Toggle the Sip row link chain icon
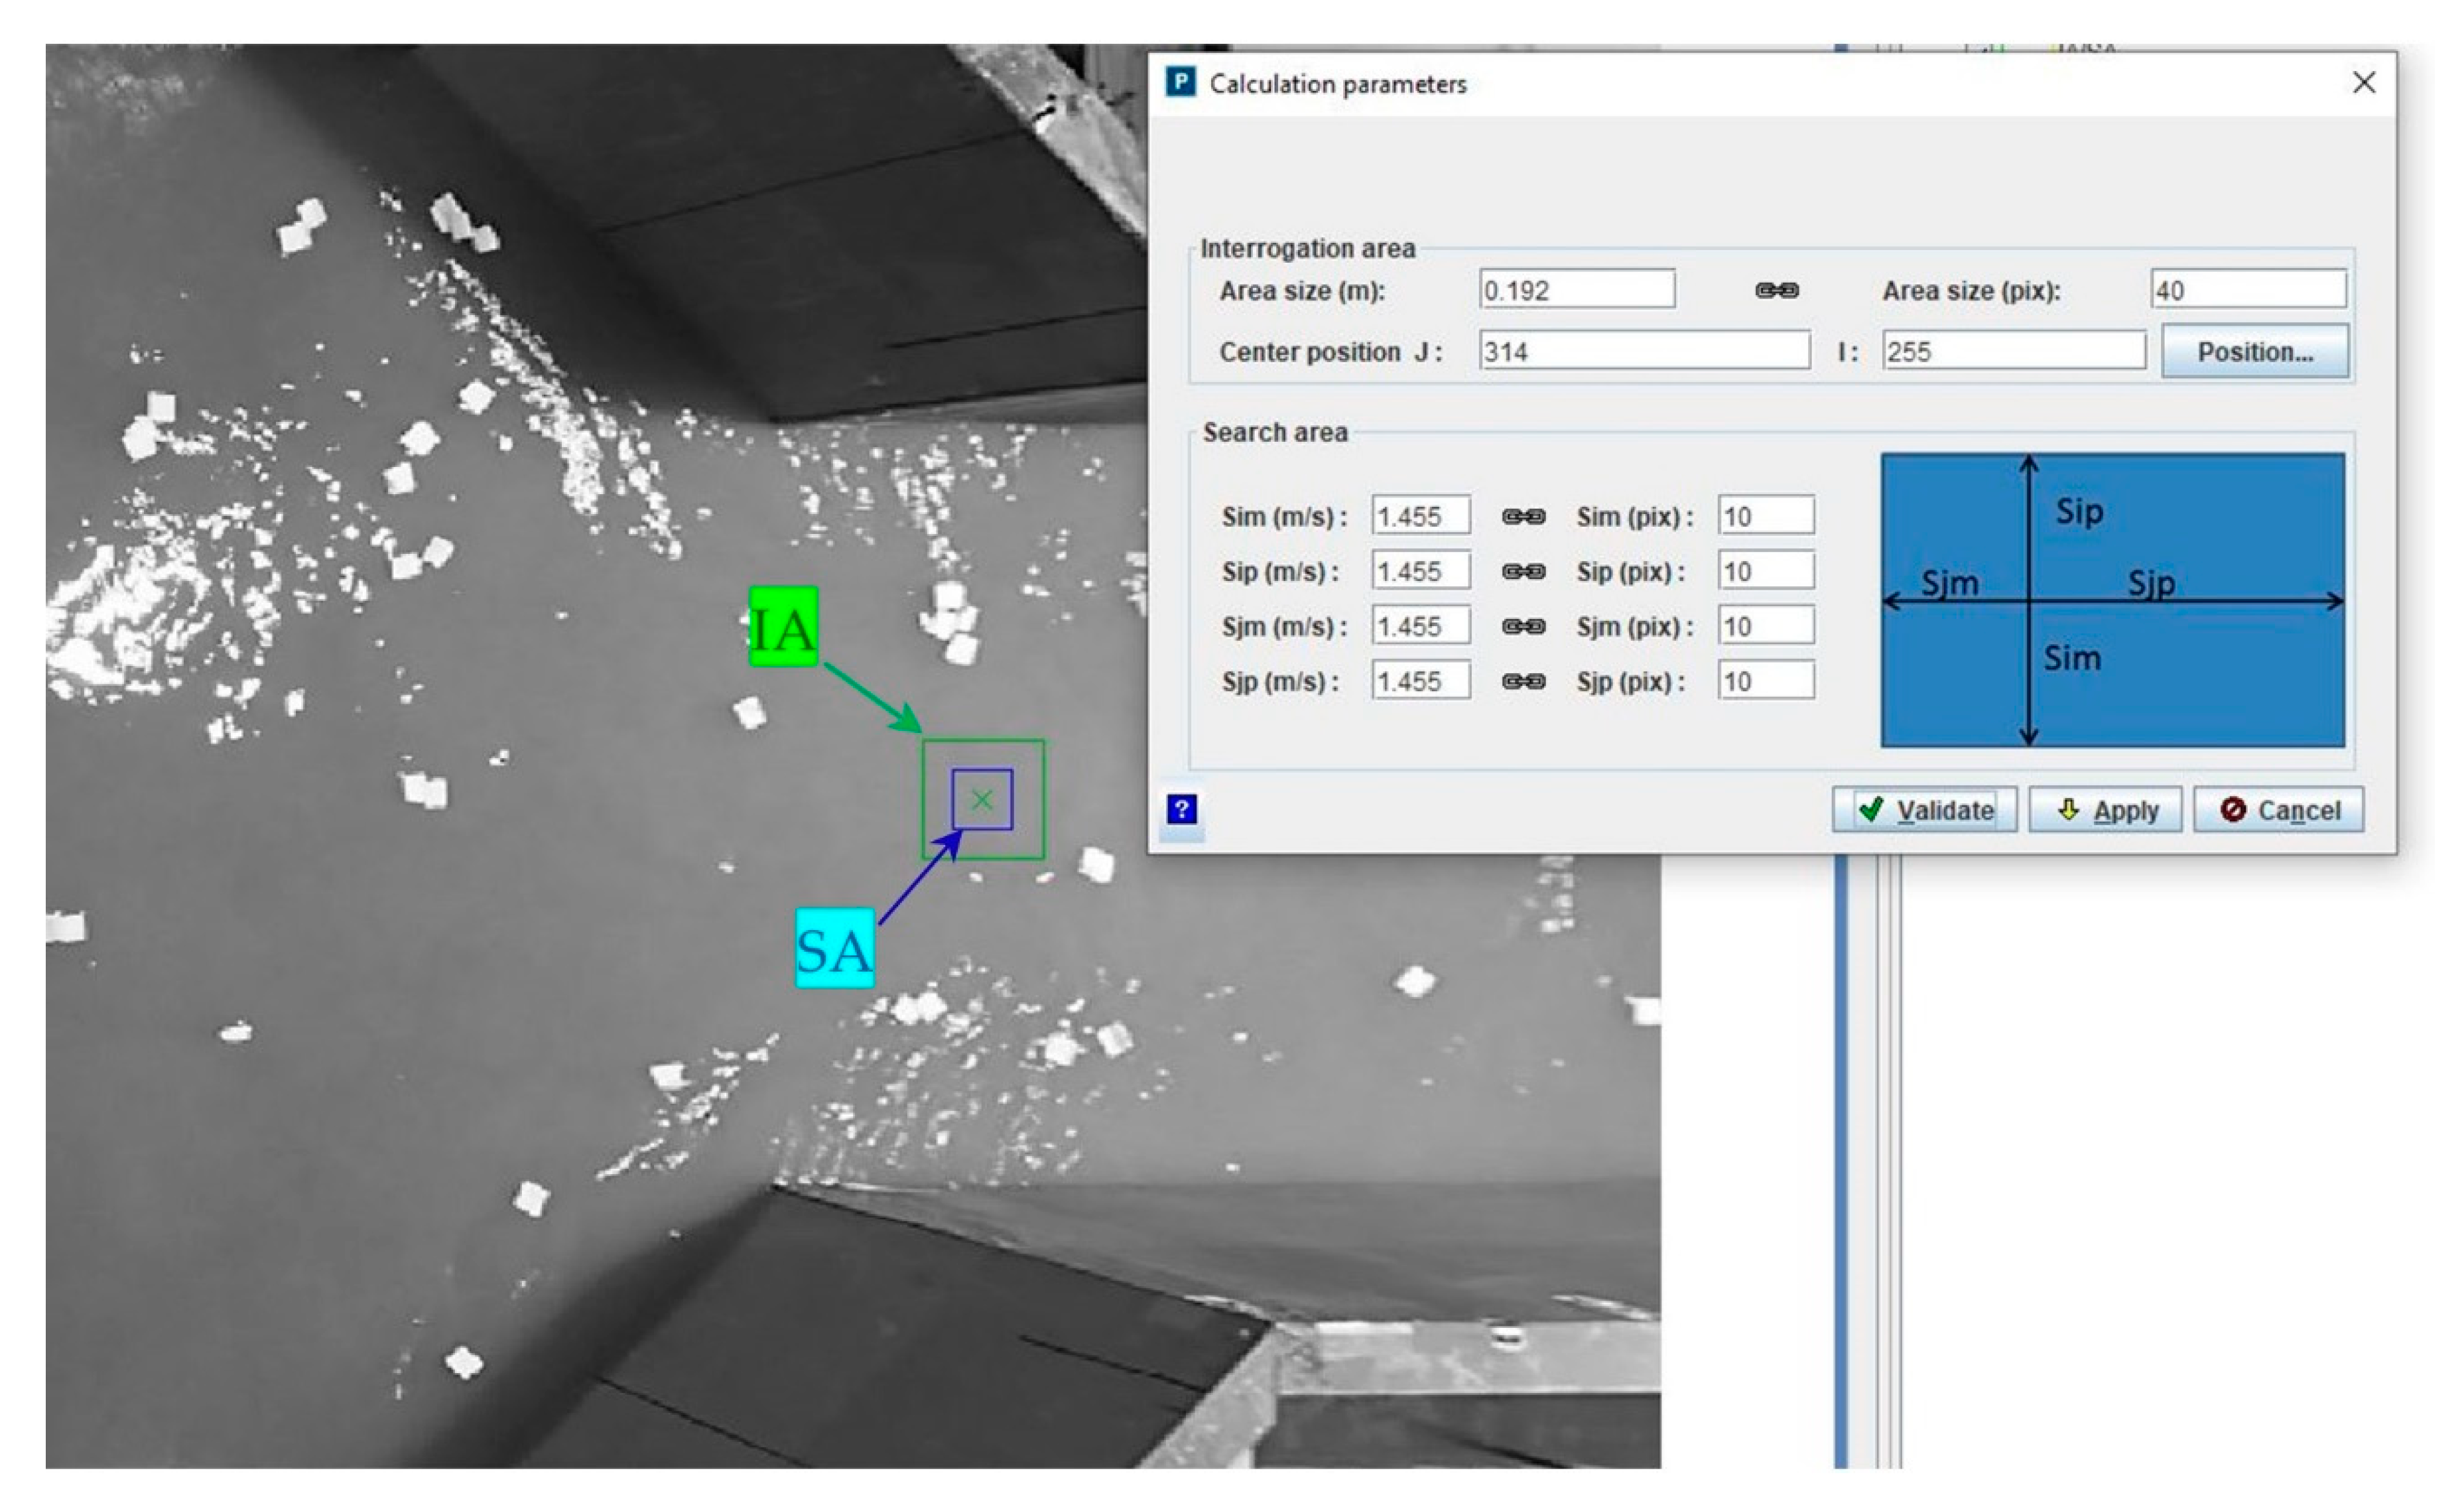The width and height of the screenshot is (2464, 1509). pos(1523,572)
